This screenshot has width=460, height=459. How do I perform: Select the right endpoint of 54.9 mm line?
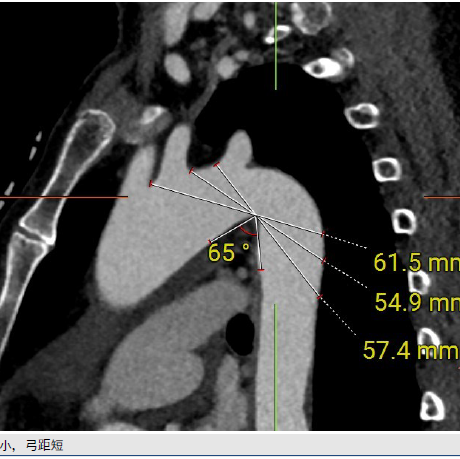[323, 261]
